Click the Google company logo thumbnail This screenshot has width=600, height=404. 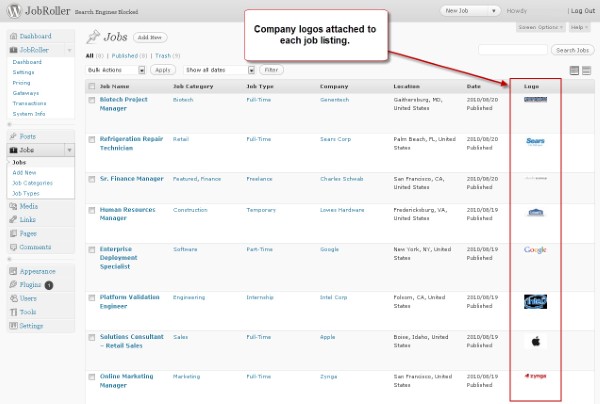tap(535, 250)
